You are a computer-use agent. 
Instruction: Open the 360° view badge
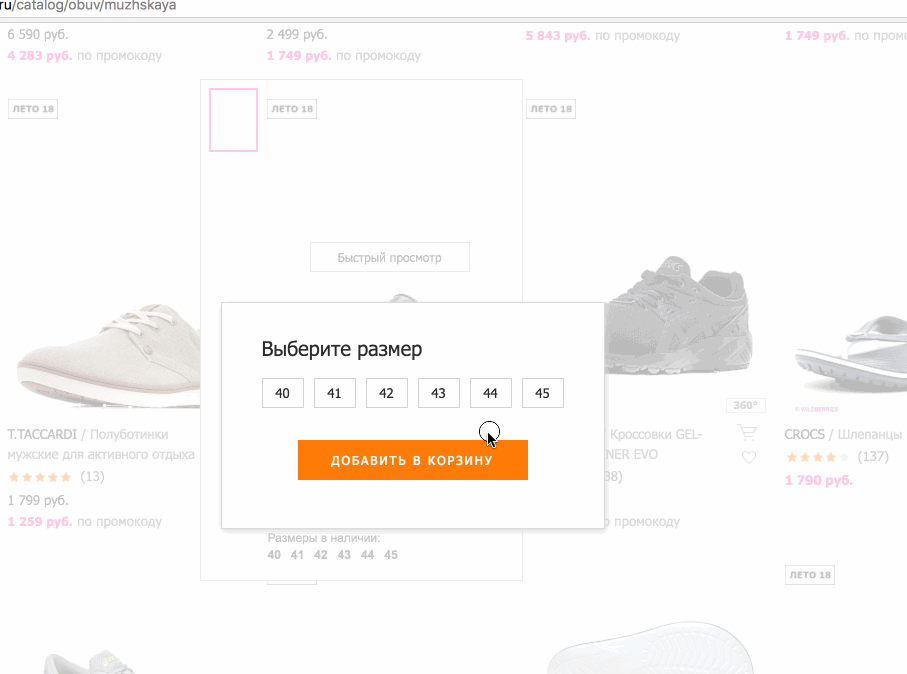745,406
